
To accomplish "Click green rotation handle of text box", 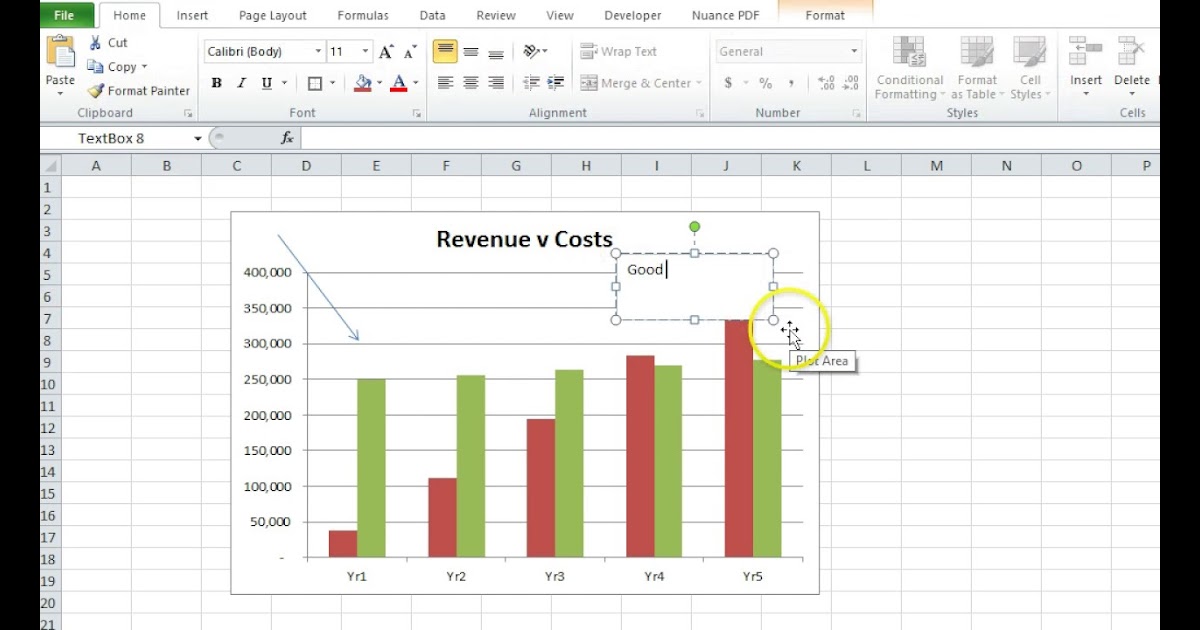I will [x=695, y=228].
